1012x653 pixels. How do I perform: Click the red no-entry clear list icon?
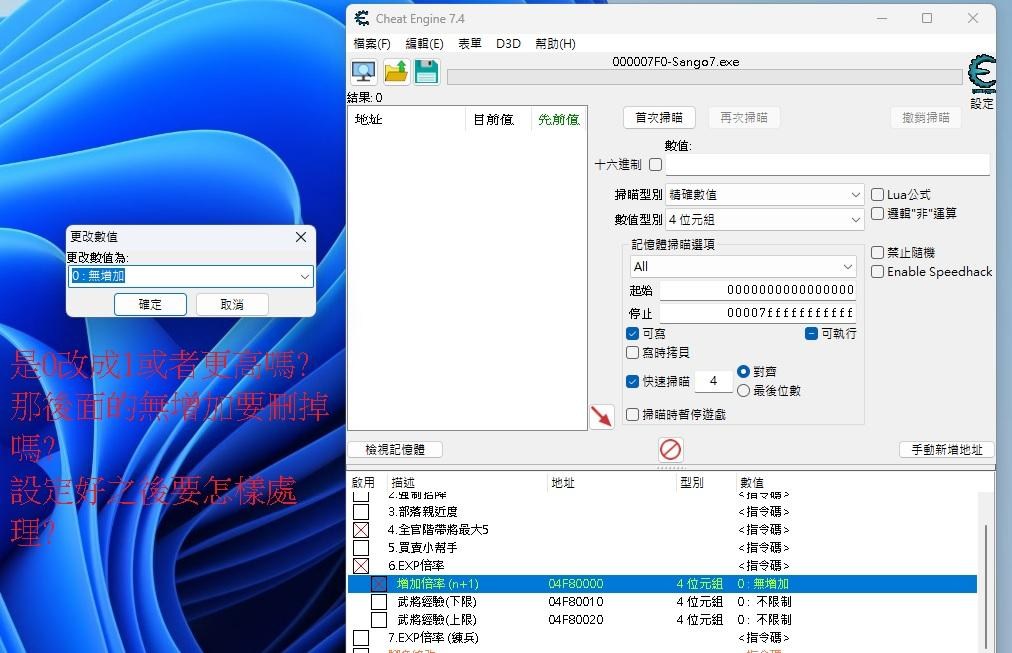pyautogui.click(x=671, y=449)
